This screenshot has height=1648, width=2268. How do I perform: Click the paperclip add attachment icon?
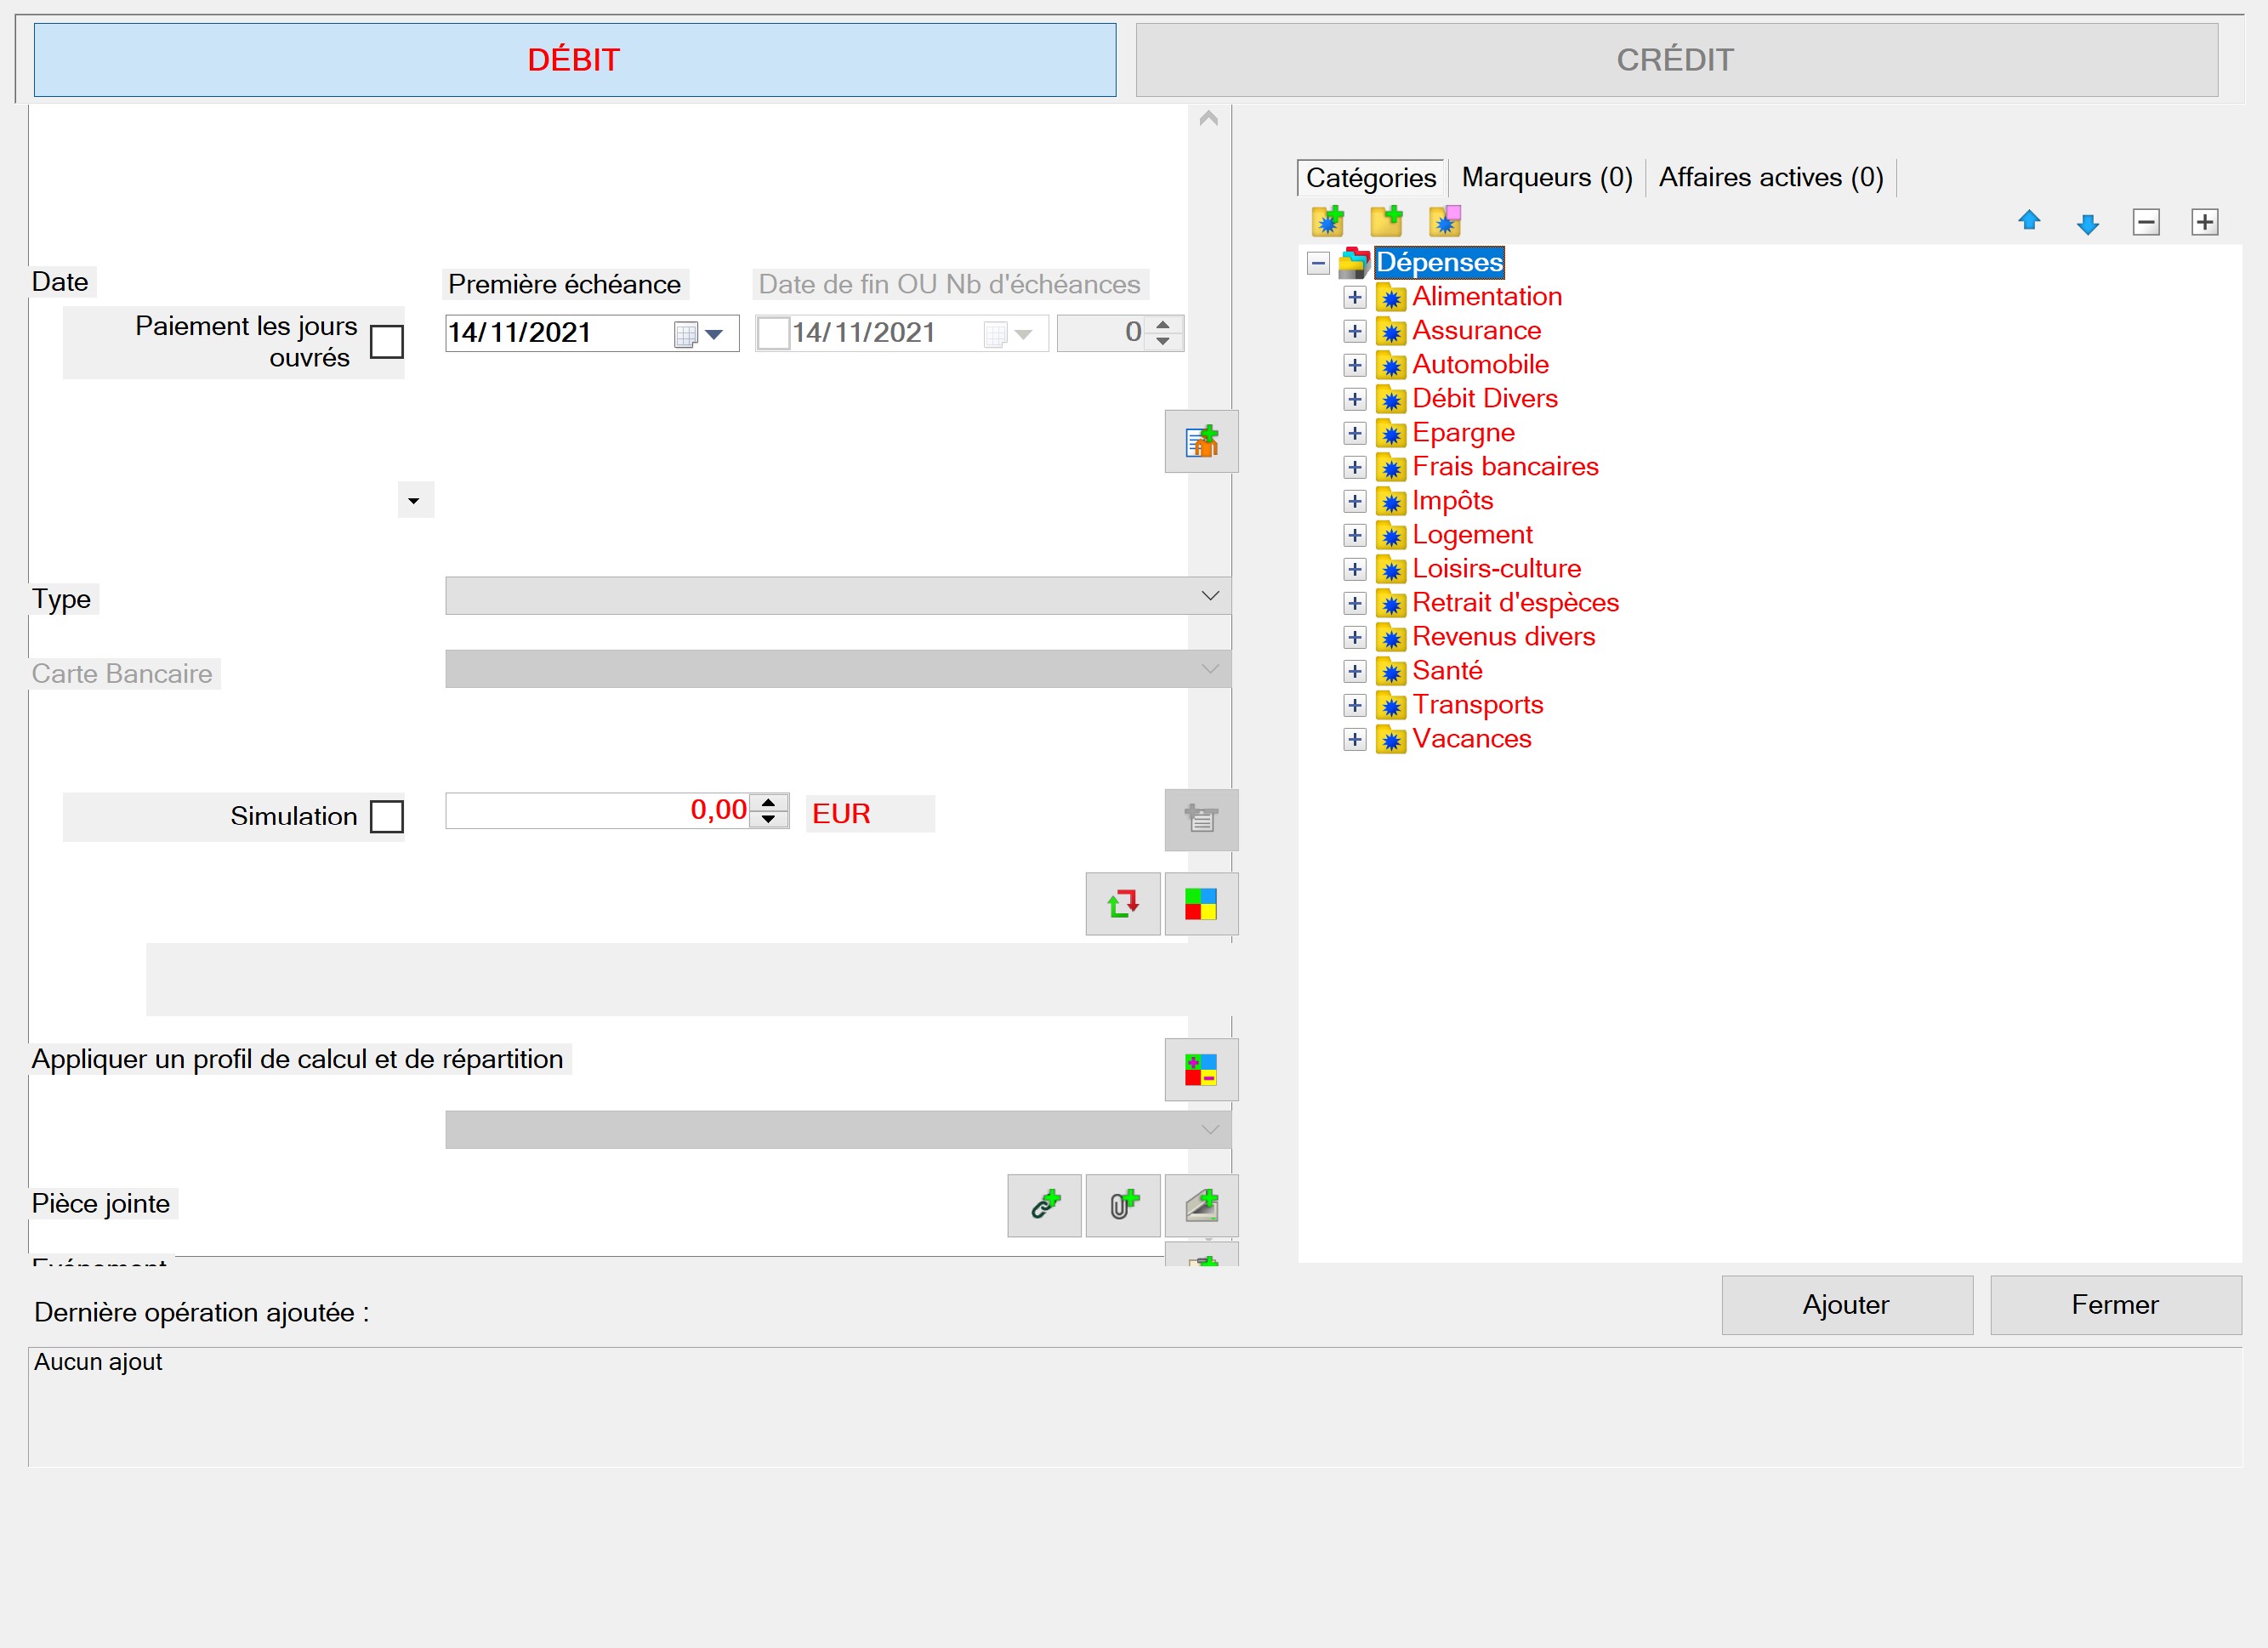[x=1123, y=1205]
